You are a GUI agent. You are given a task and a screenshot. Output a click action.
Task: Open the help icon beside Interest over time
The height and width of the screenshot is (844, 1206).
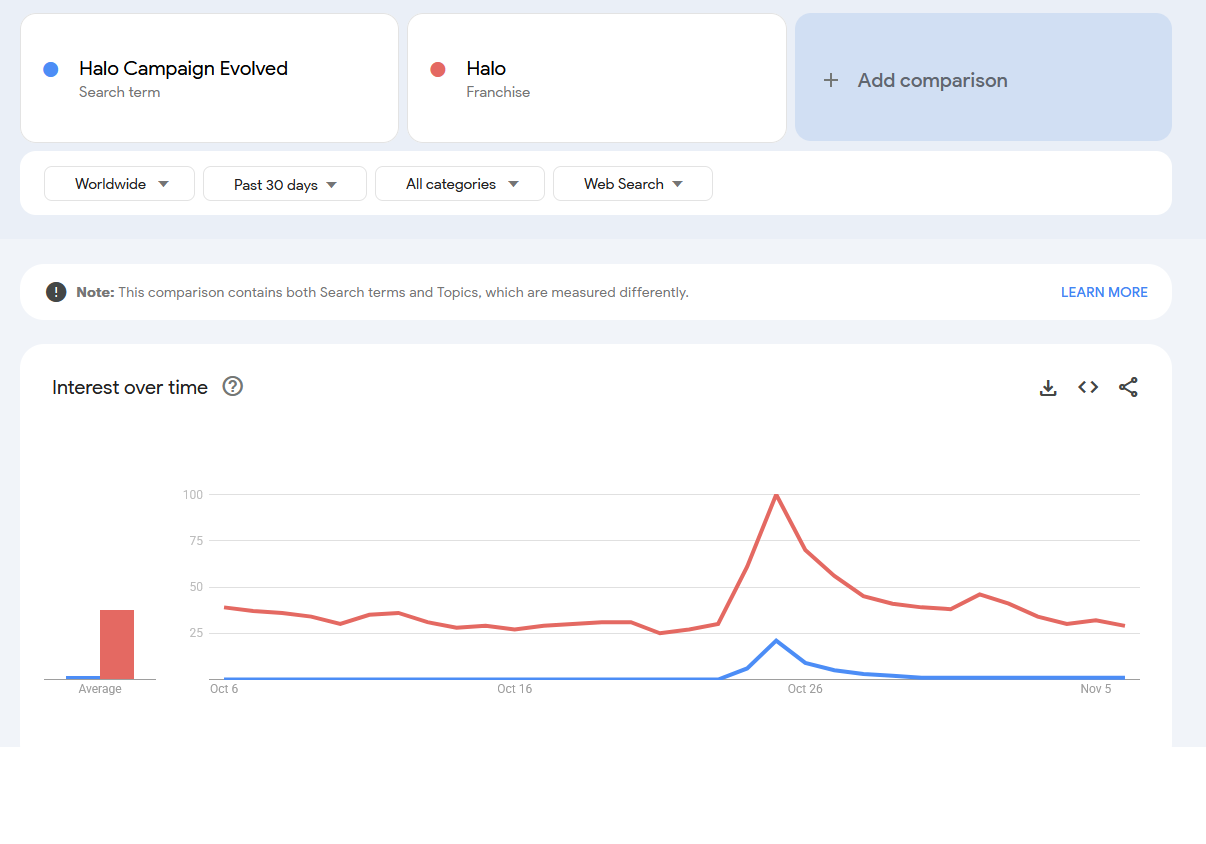pyautogui.click(x=233, y=387)
